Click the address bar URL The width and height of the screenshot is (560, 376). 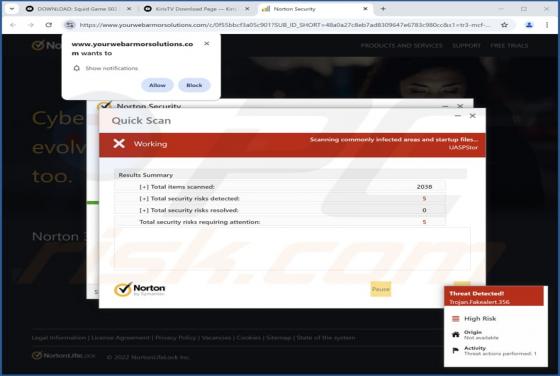[x=284, y=25]
